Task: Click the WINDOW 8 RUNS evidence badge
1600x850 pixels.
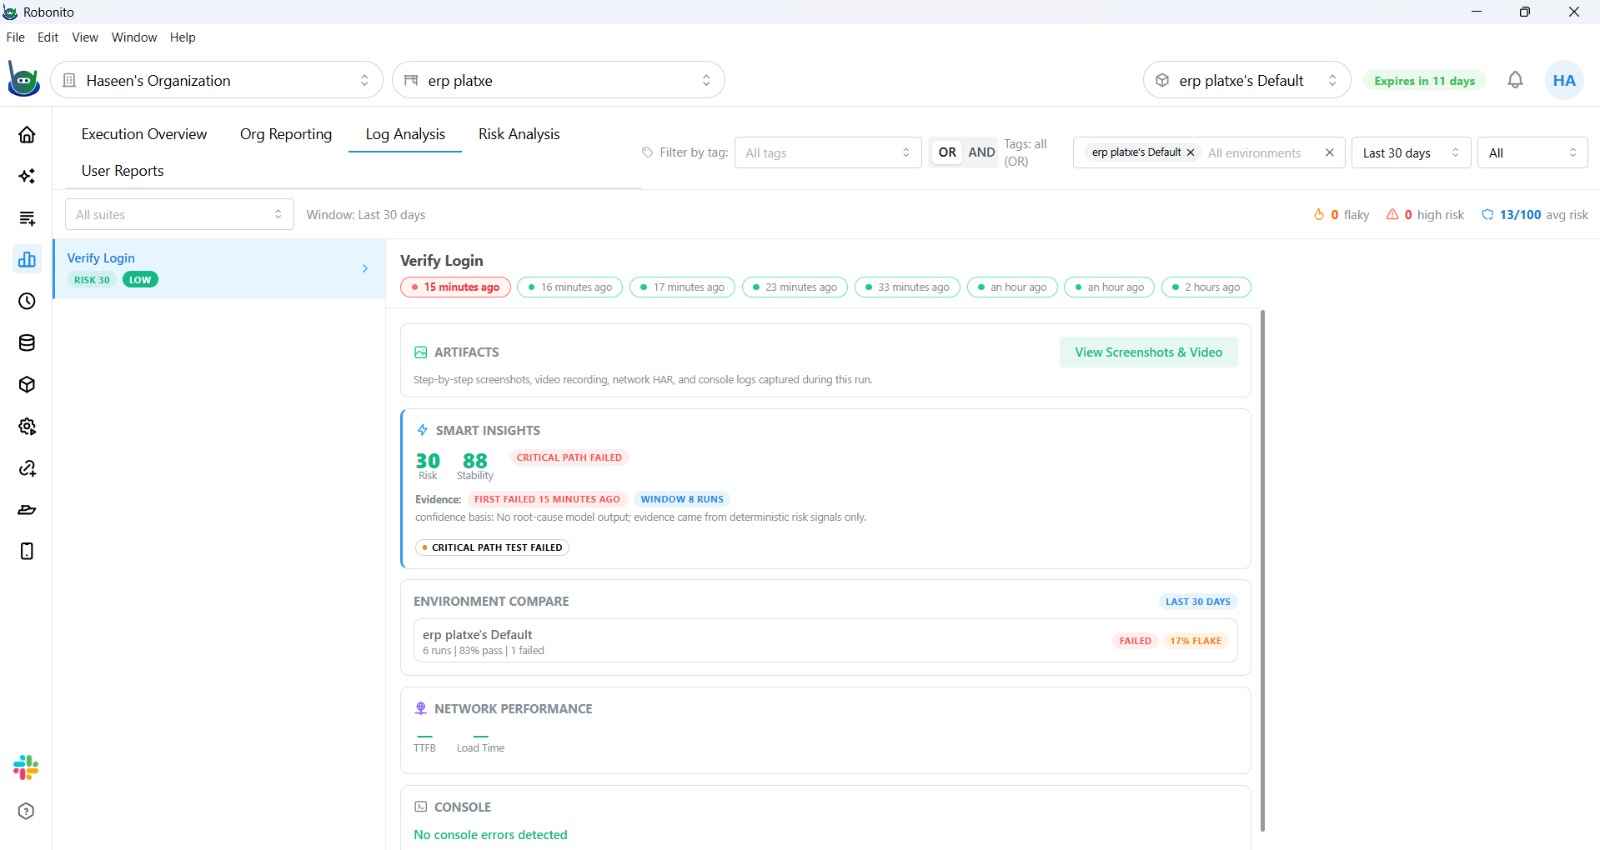Action: [x=682, y=499]
